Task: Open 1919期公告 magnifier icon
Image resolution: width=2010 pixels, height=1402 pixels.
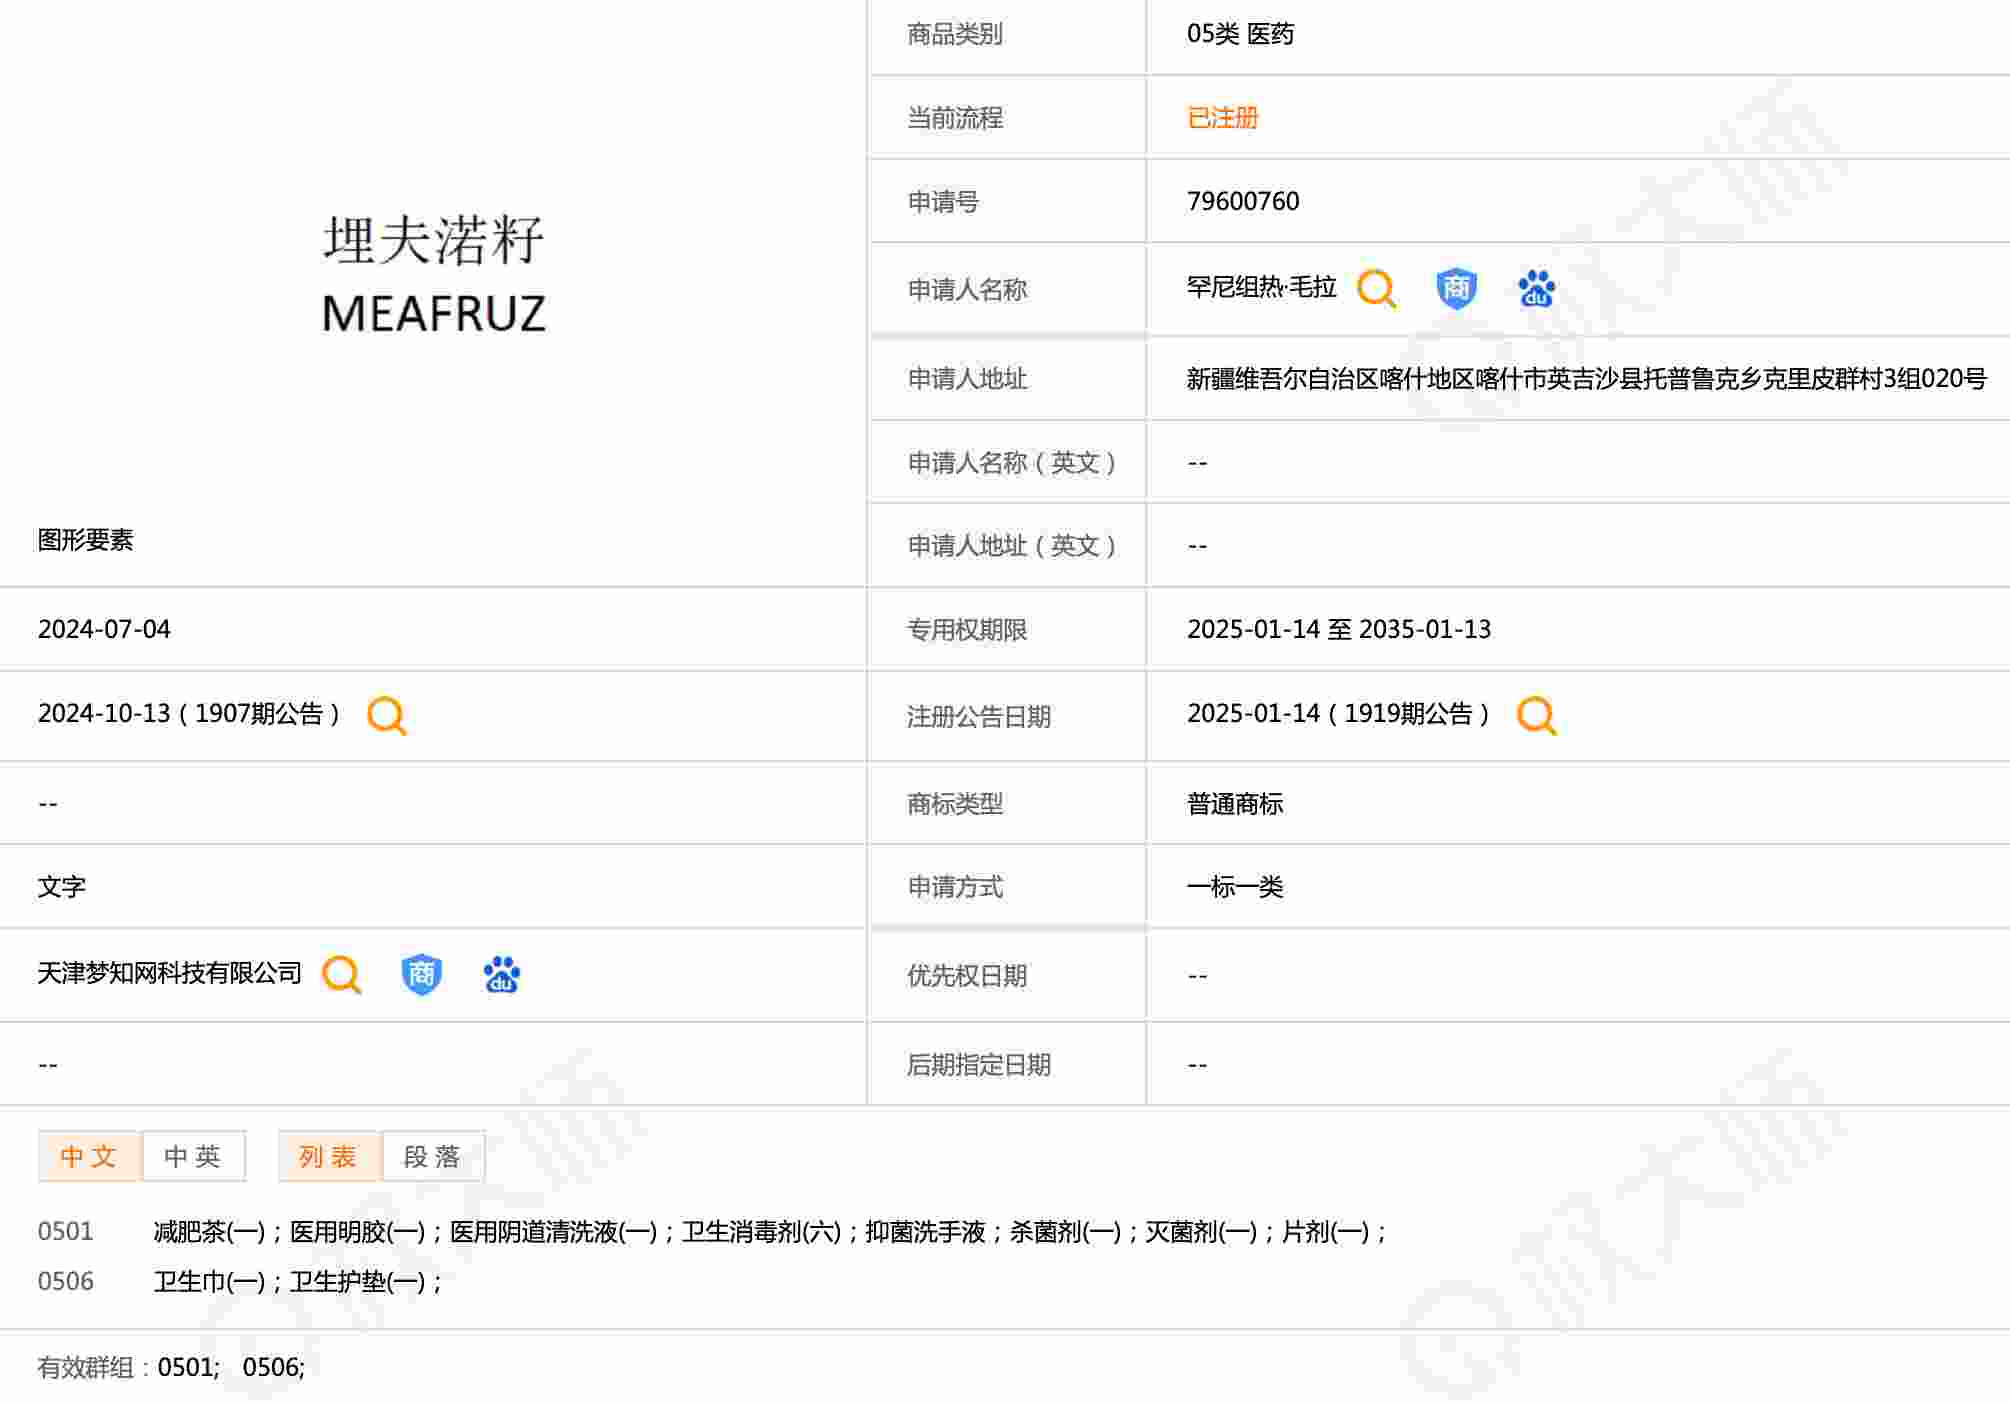Action: (x=1536, y=715)
